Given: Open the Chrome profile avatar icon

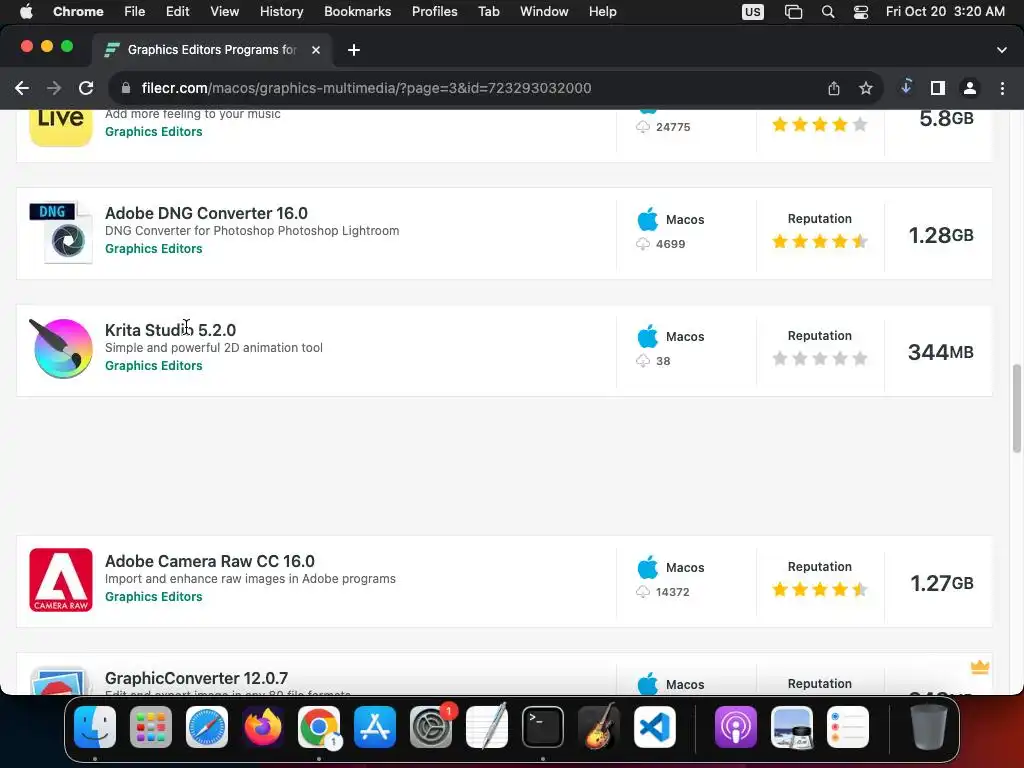Looking at the screenshot, I should 970,88.
